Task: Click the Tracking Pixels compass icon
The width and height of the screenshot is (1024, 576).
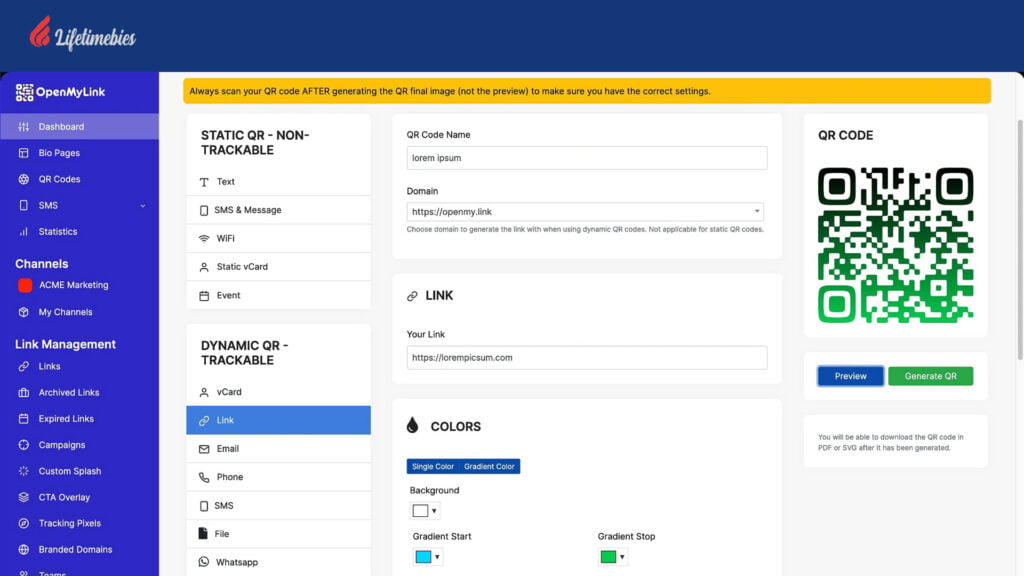Action: coord(24,523)
